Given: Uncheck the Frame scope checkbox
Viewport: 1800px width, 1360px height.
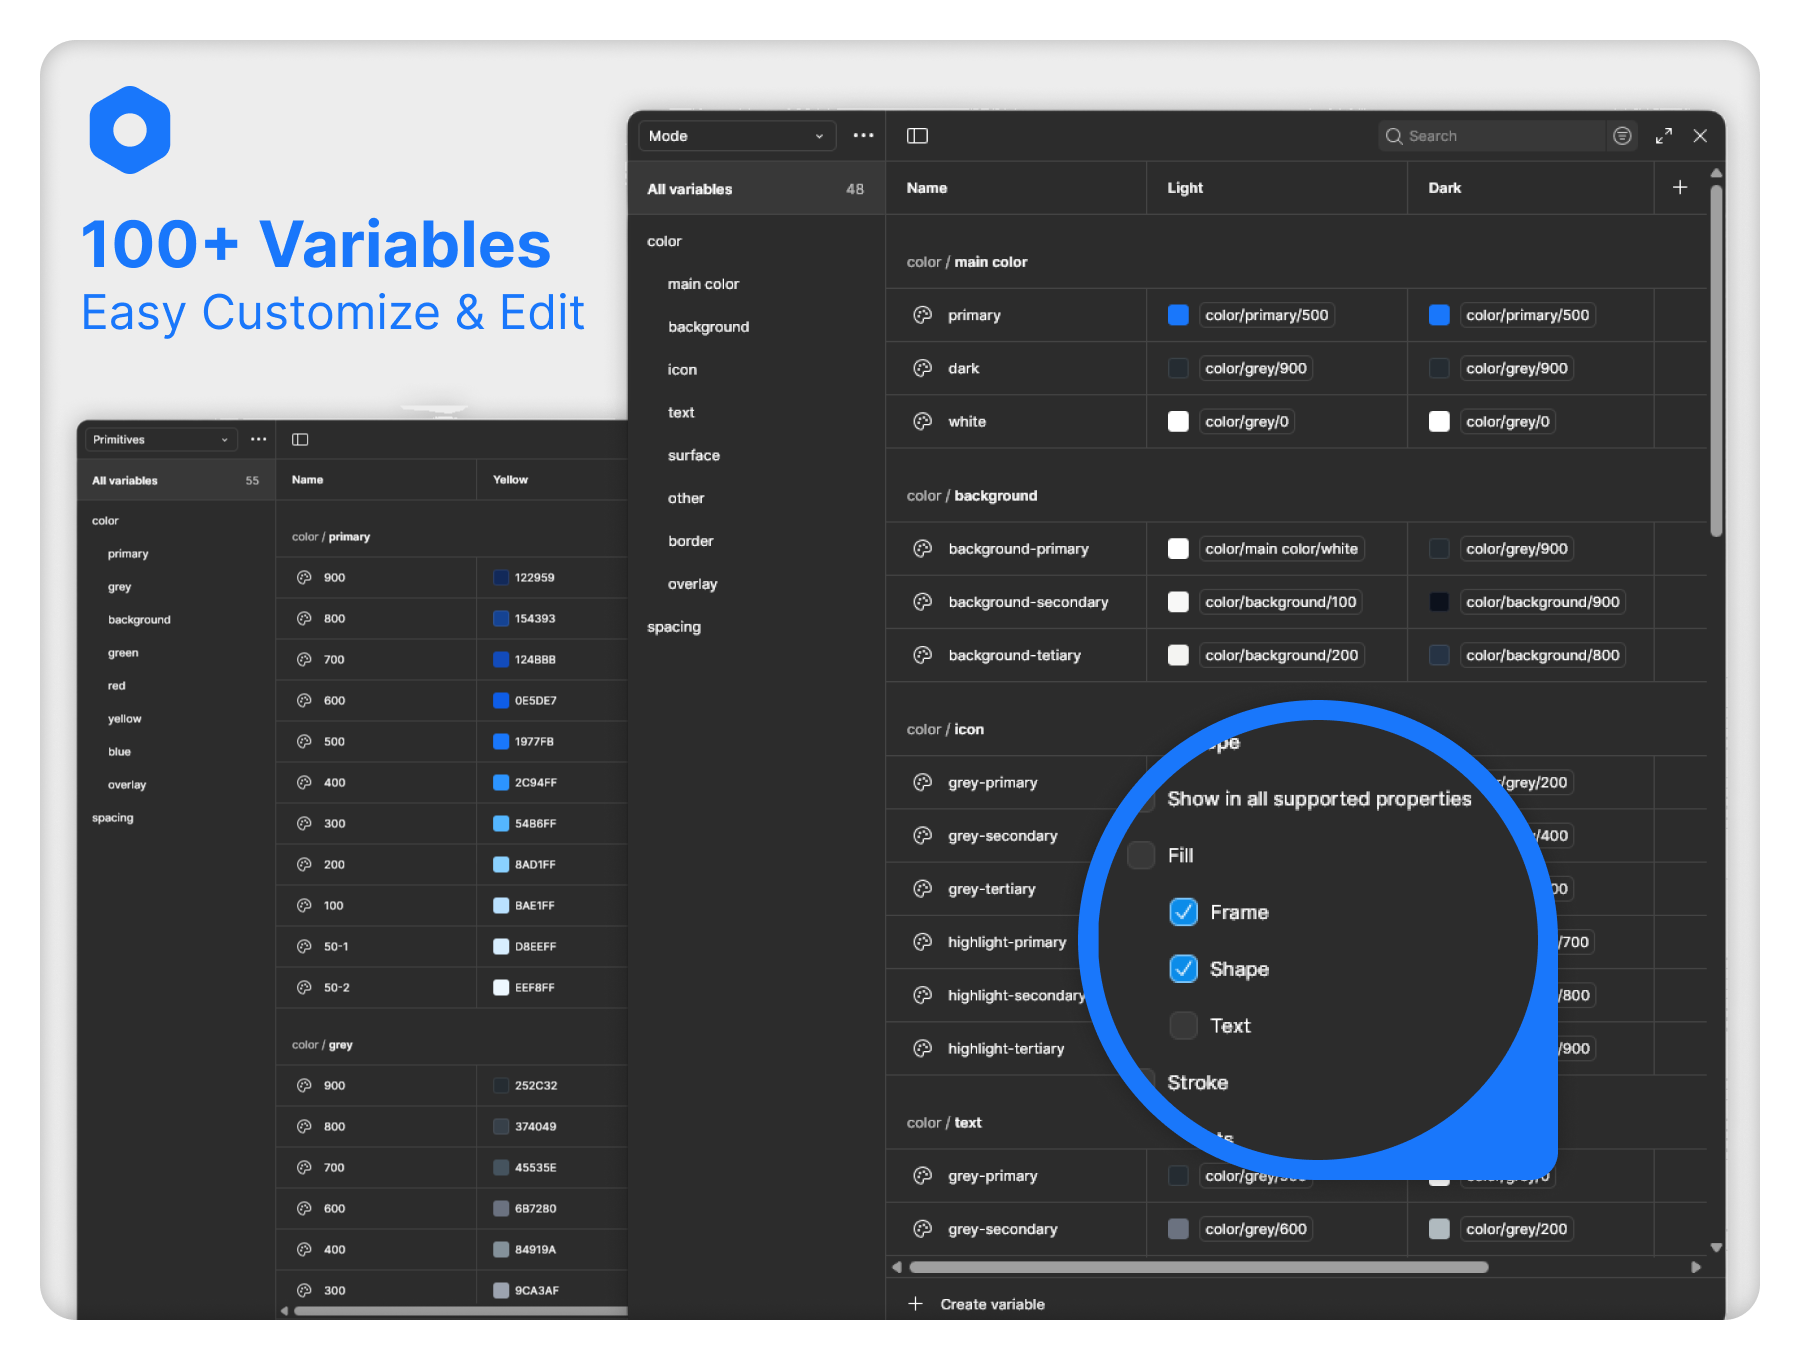Looking at the screenshot, I should click(x=1183, y=912).
